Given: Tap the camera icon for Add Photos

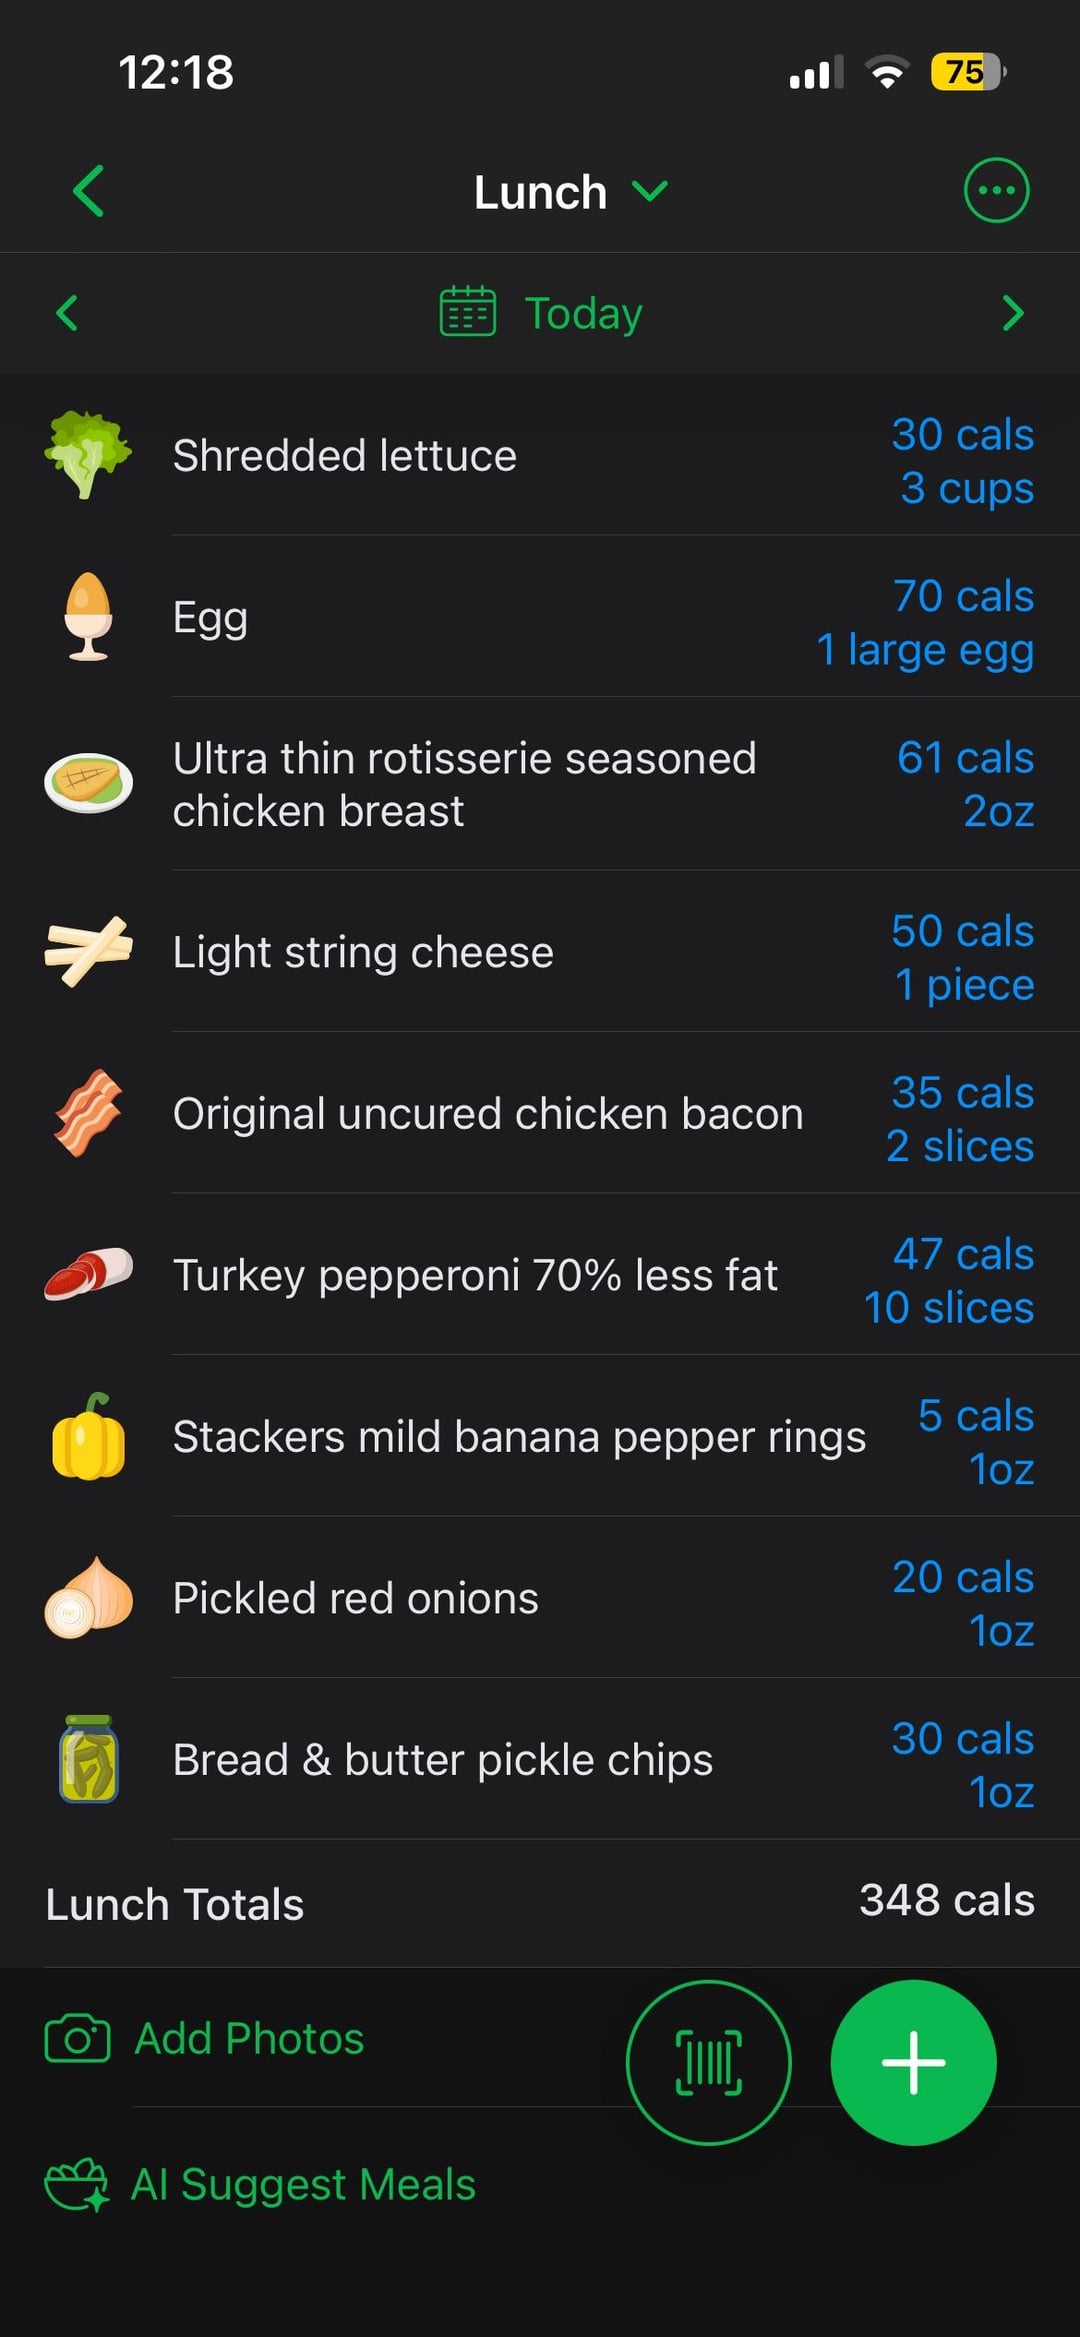Looking at the screenshot, I should tap(77, 2038).
